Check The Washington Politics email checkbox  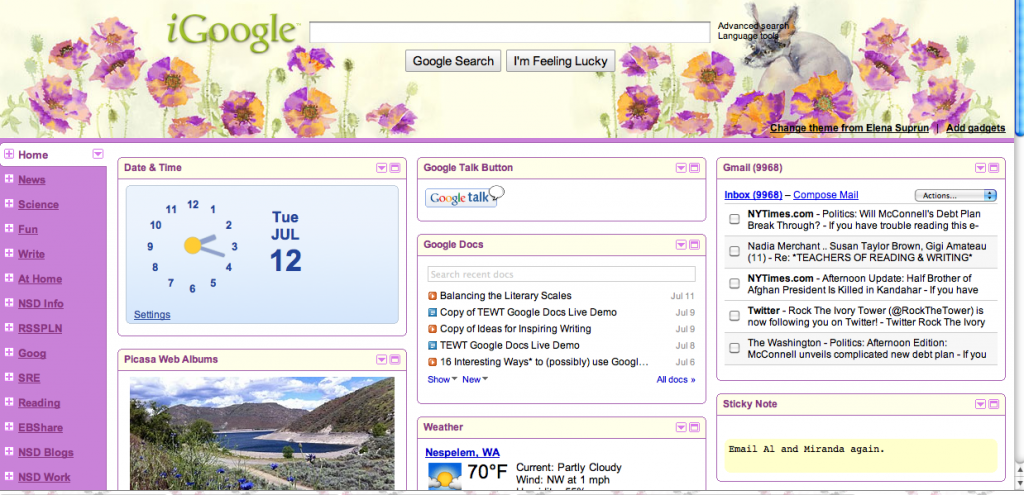click(734, 348)
